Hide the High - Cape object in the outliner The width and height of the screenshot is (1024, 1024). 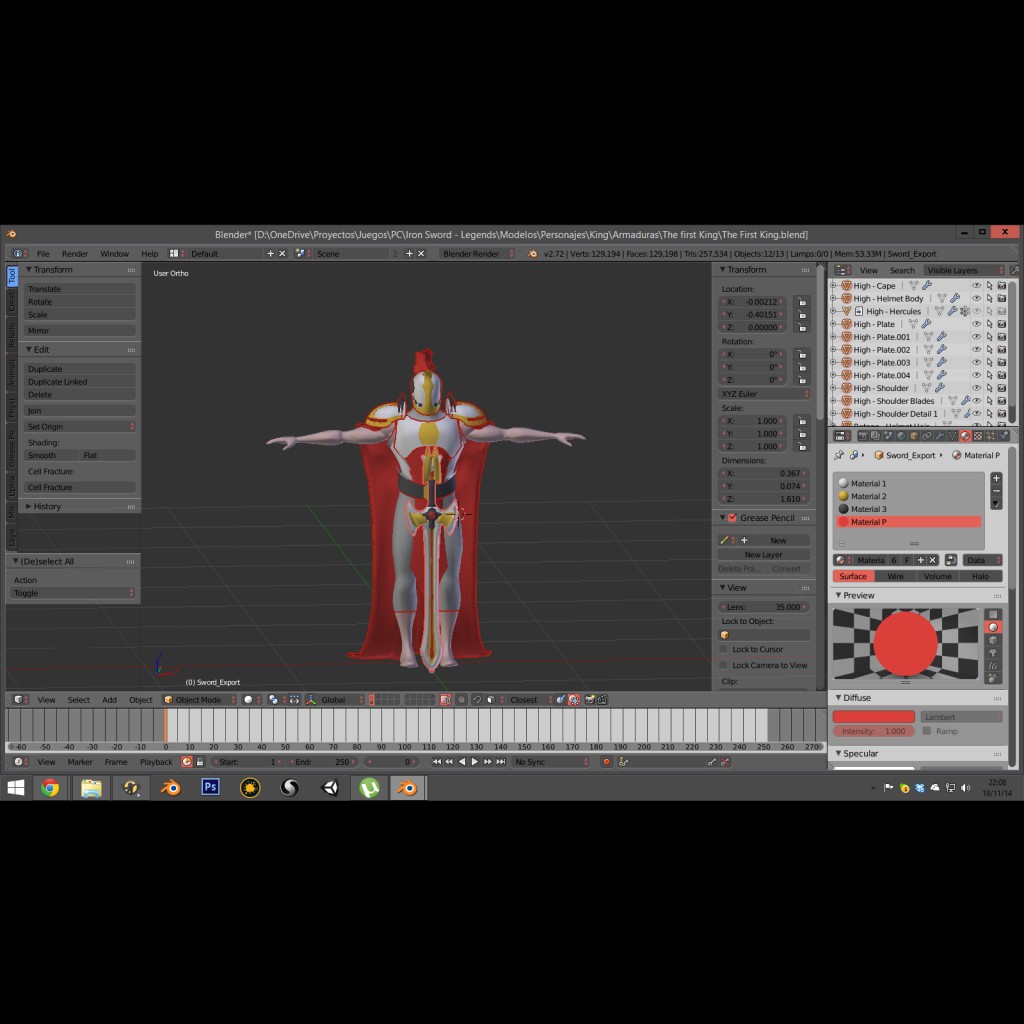pyautogui.click(x=978, y=286)
